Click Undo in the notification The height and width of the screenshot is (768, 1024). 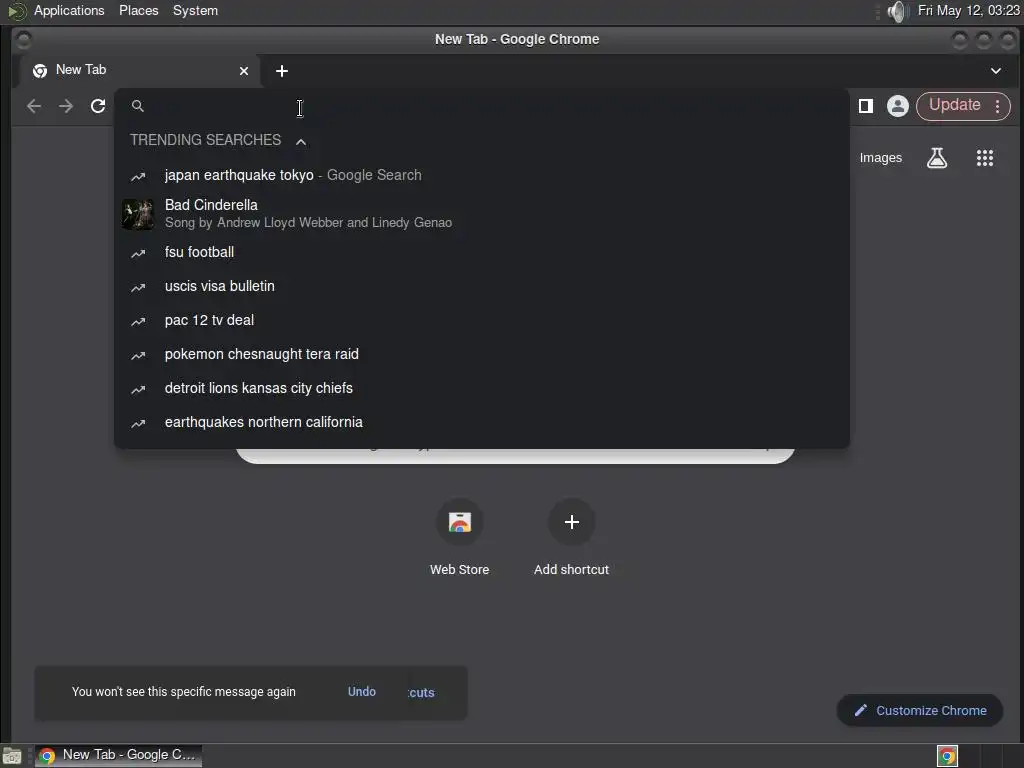[362, 692]
